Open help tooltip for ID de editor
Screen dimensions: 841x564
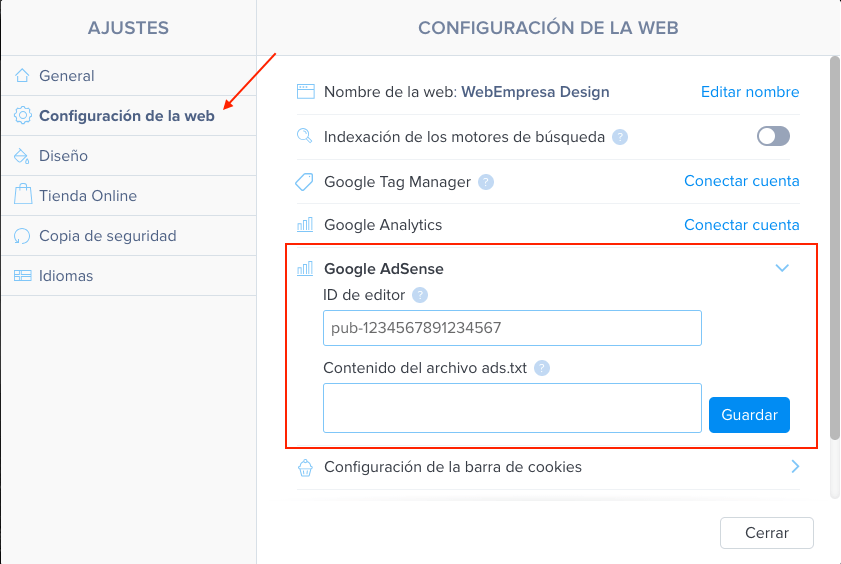(420, 295)
